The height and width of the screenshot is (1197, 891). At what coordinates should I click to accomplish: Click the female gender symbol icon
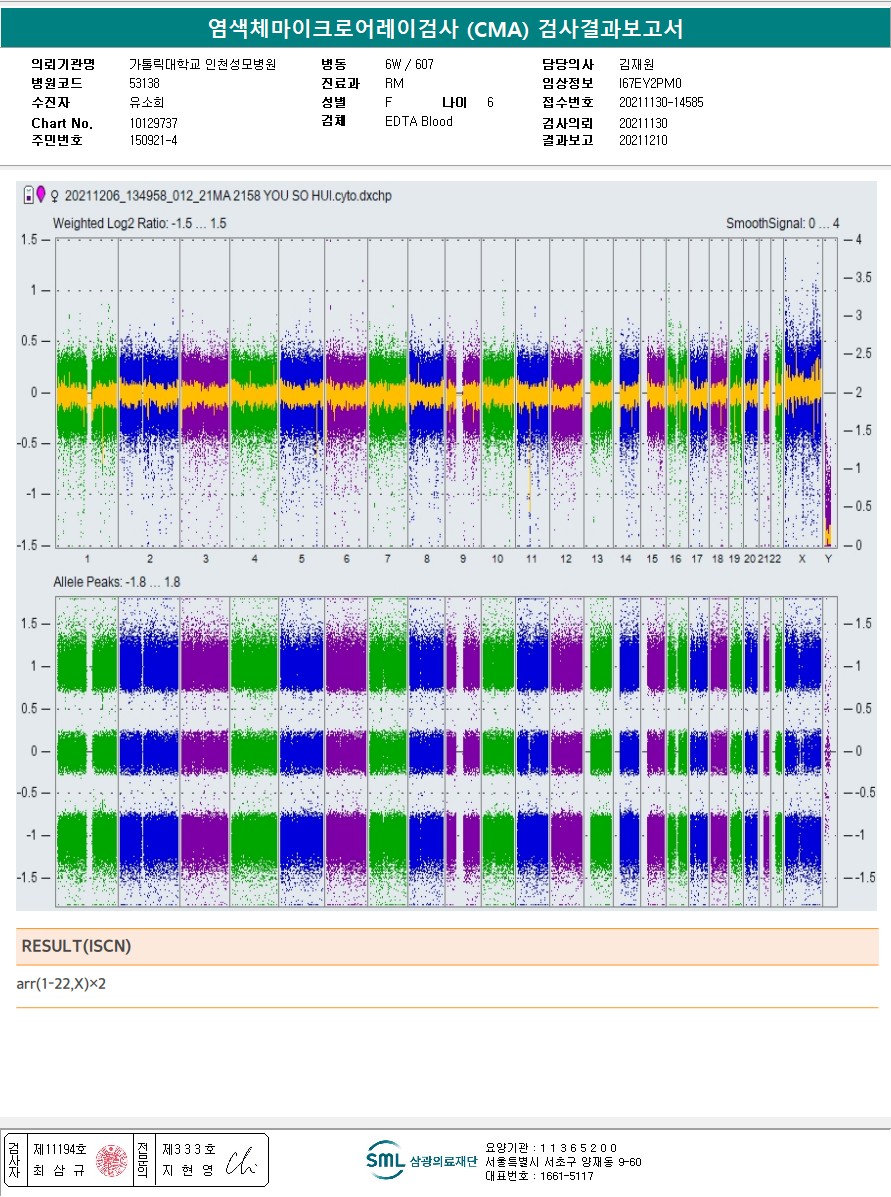click(x=55, y=196)
